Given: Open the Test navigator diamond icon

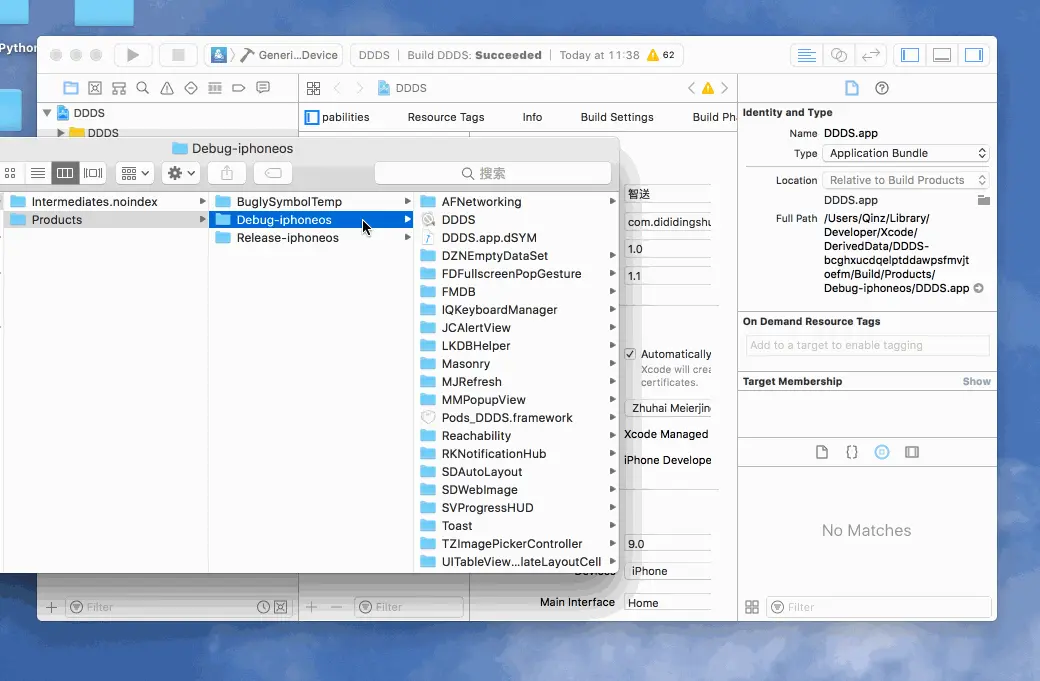Looking at the screenshot, I should tap(190, 88).
